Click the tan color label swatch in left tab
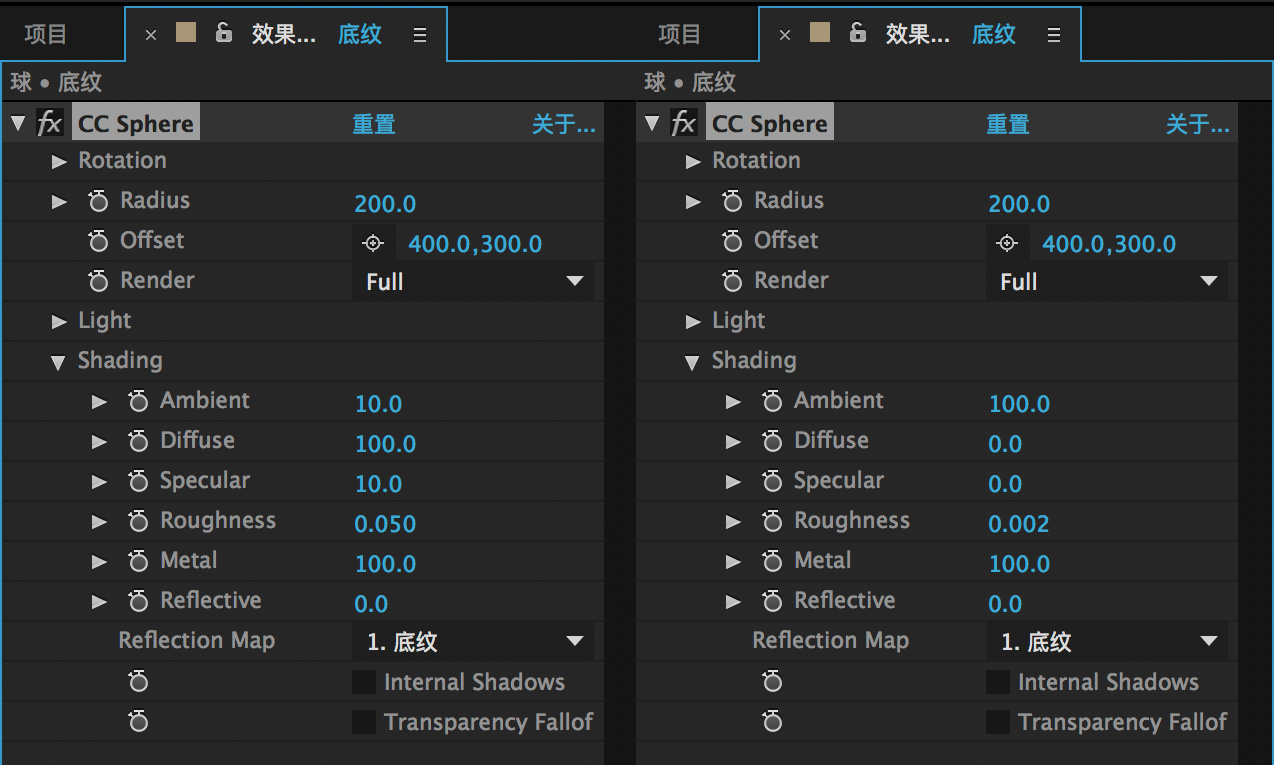1274x765 pixels. click(186, 33)
